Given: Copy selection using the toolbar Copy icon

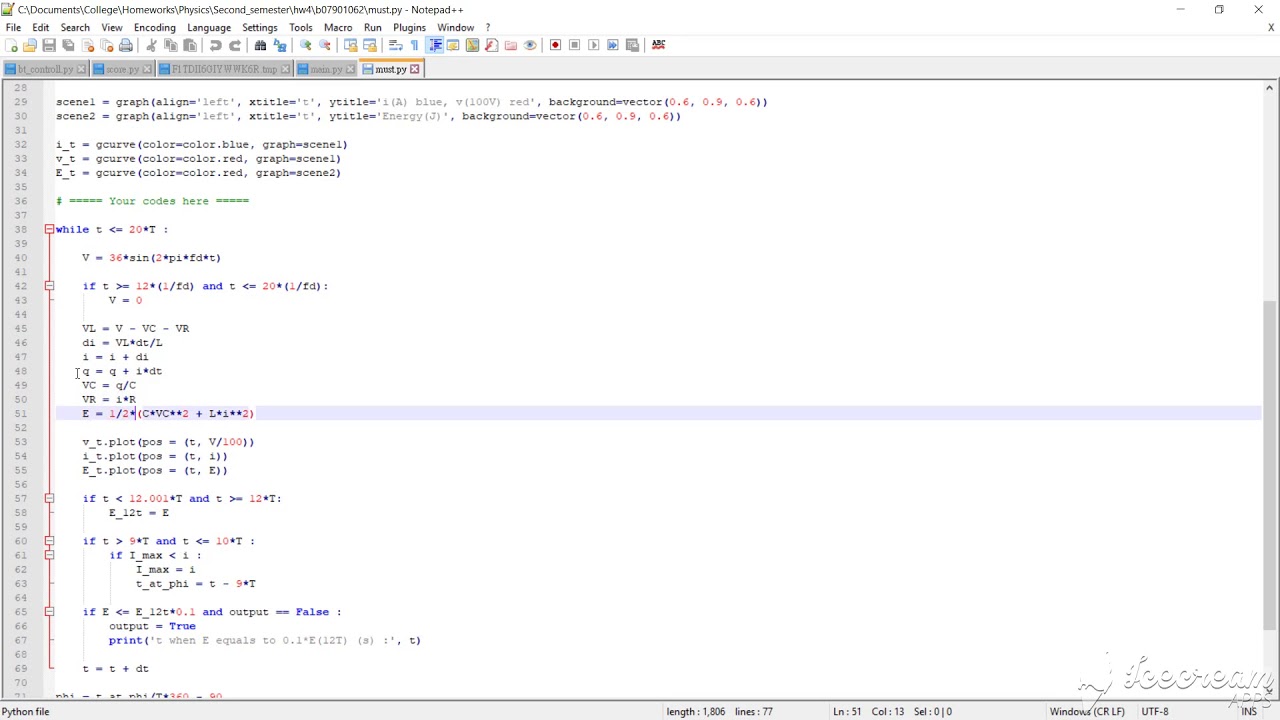Looking at the screenshot, I should click(x=171, y=45).
